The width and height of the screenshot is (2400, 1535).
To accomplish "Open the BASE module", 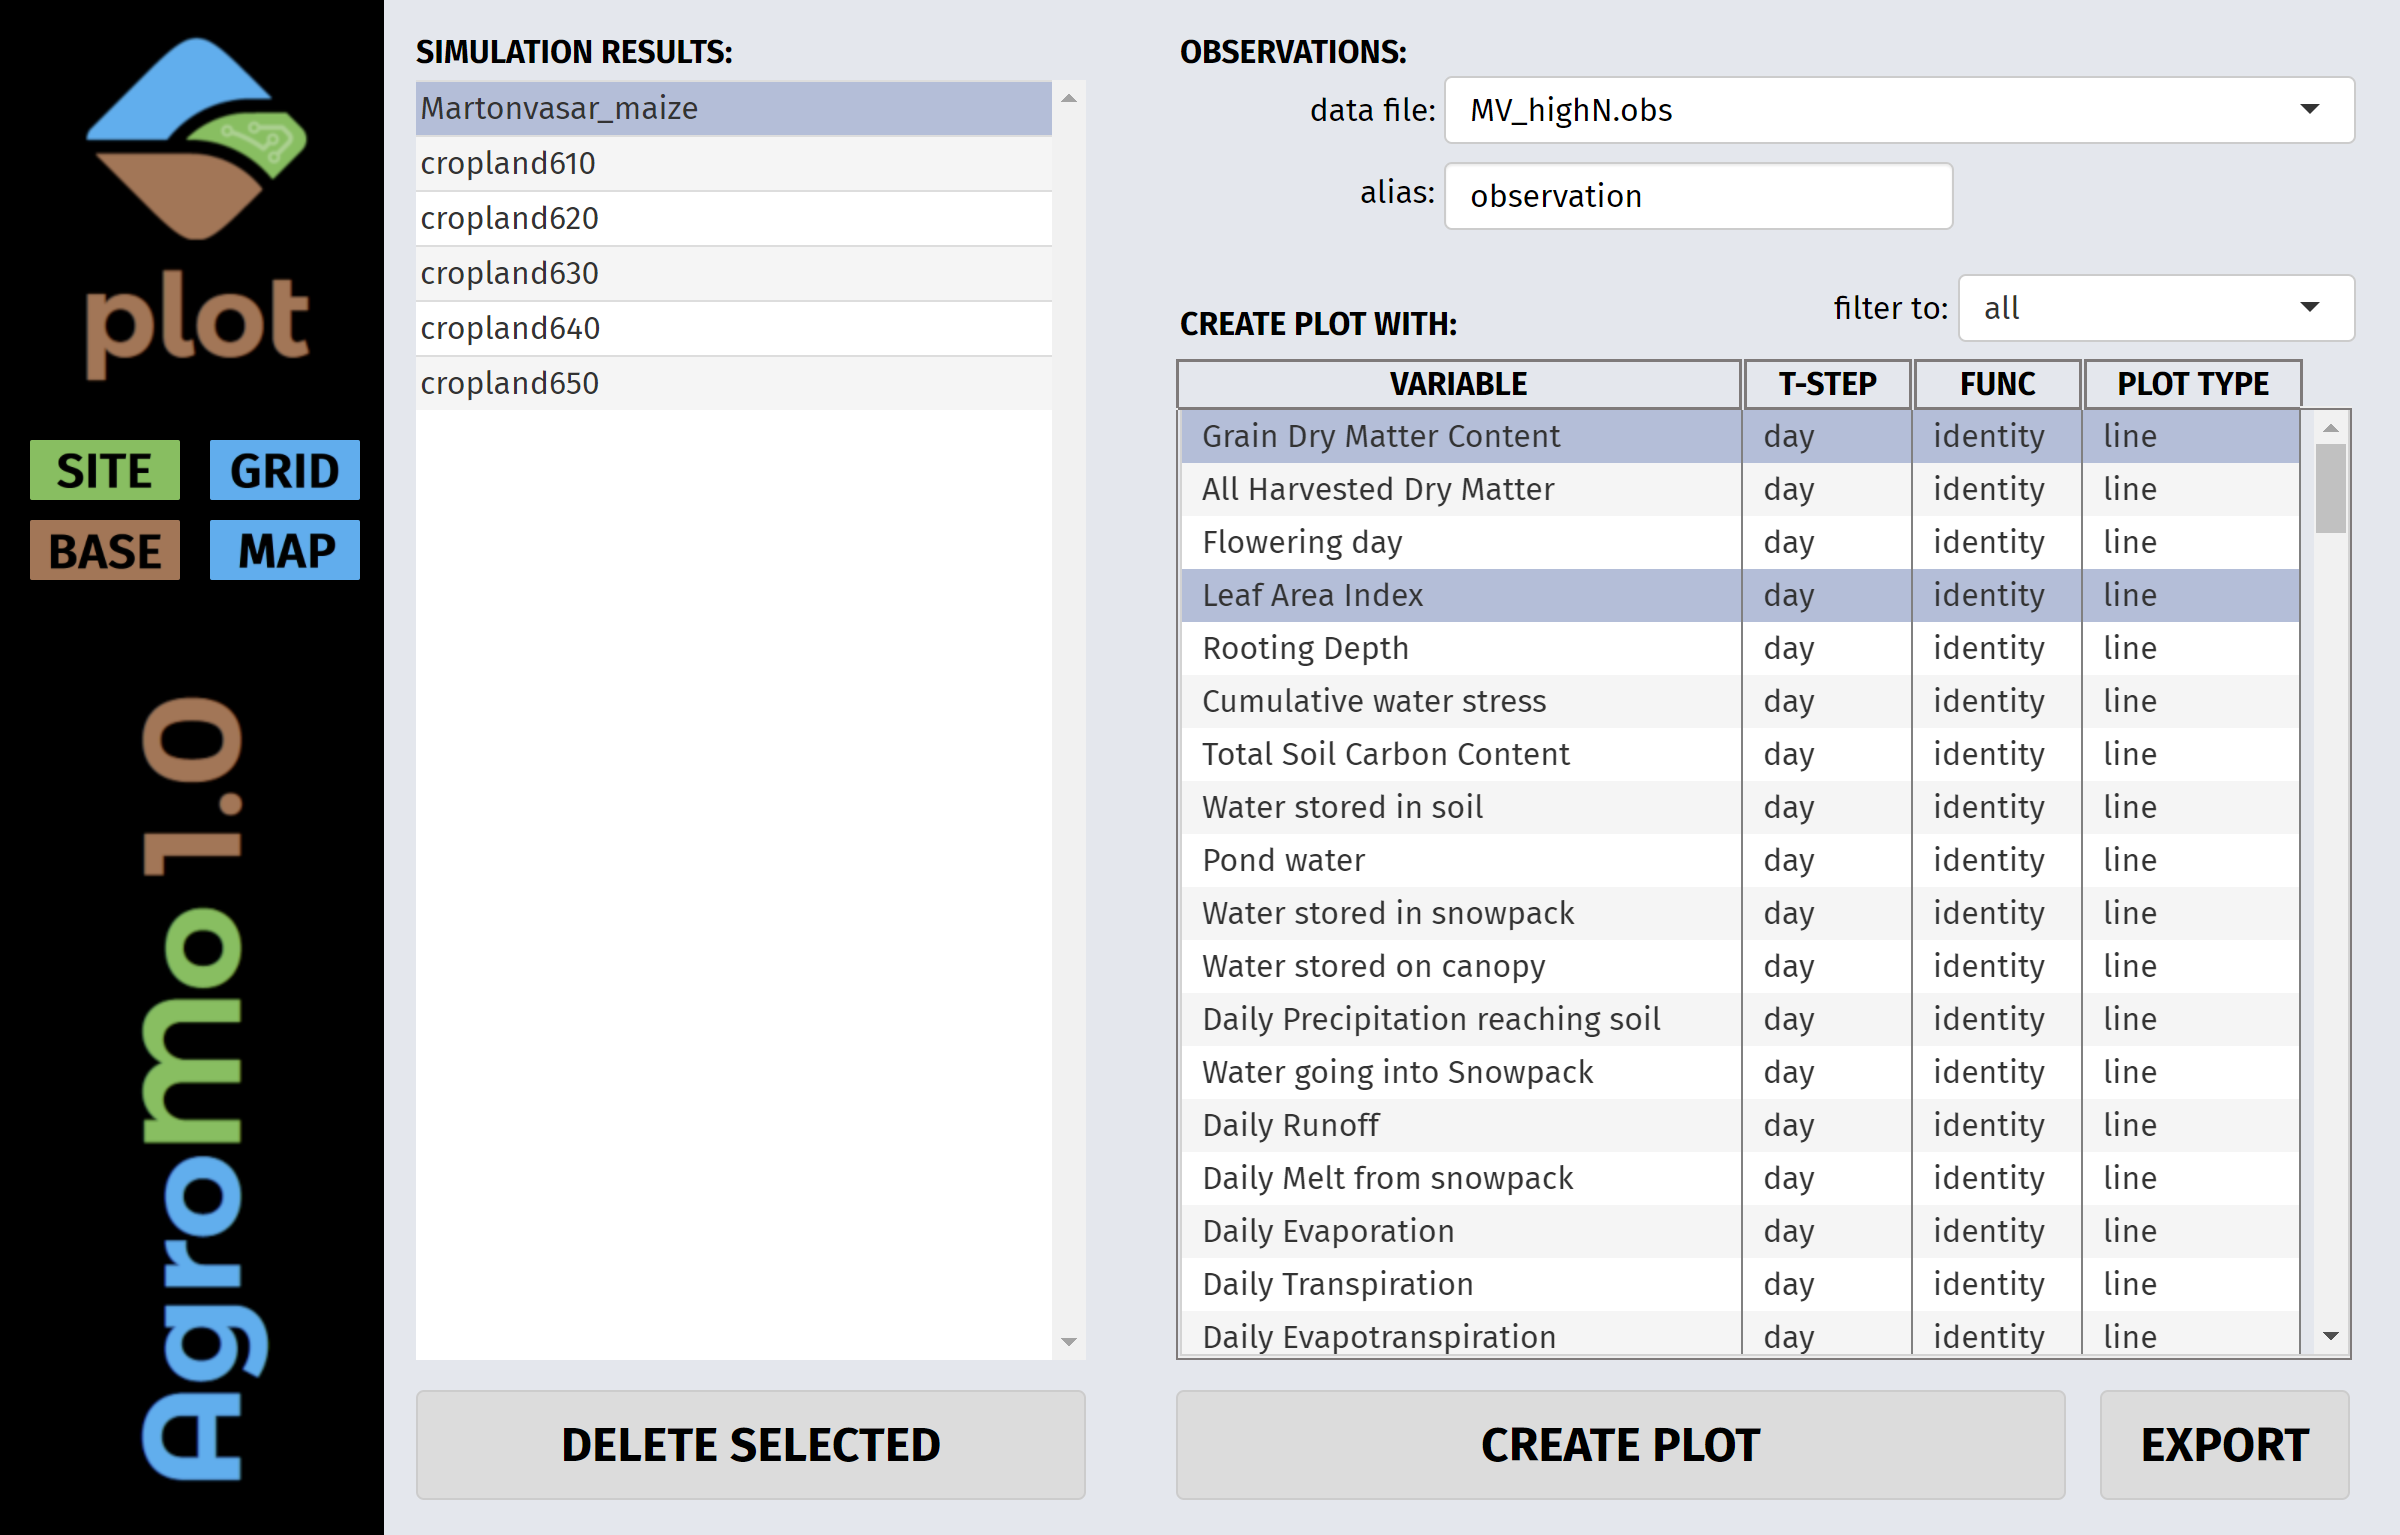I will pos(105,550).
